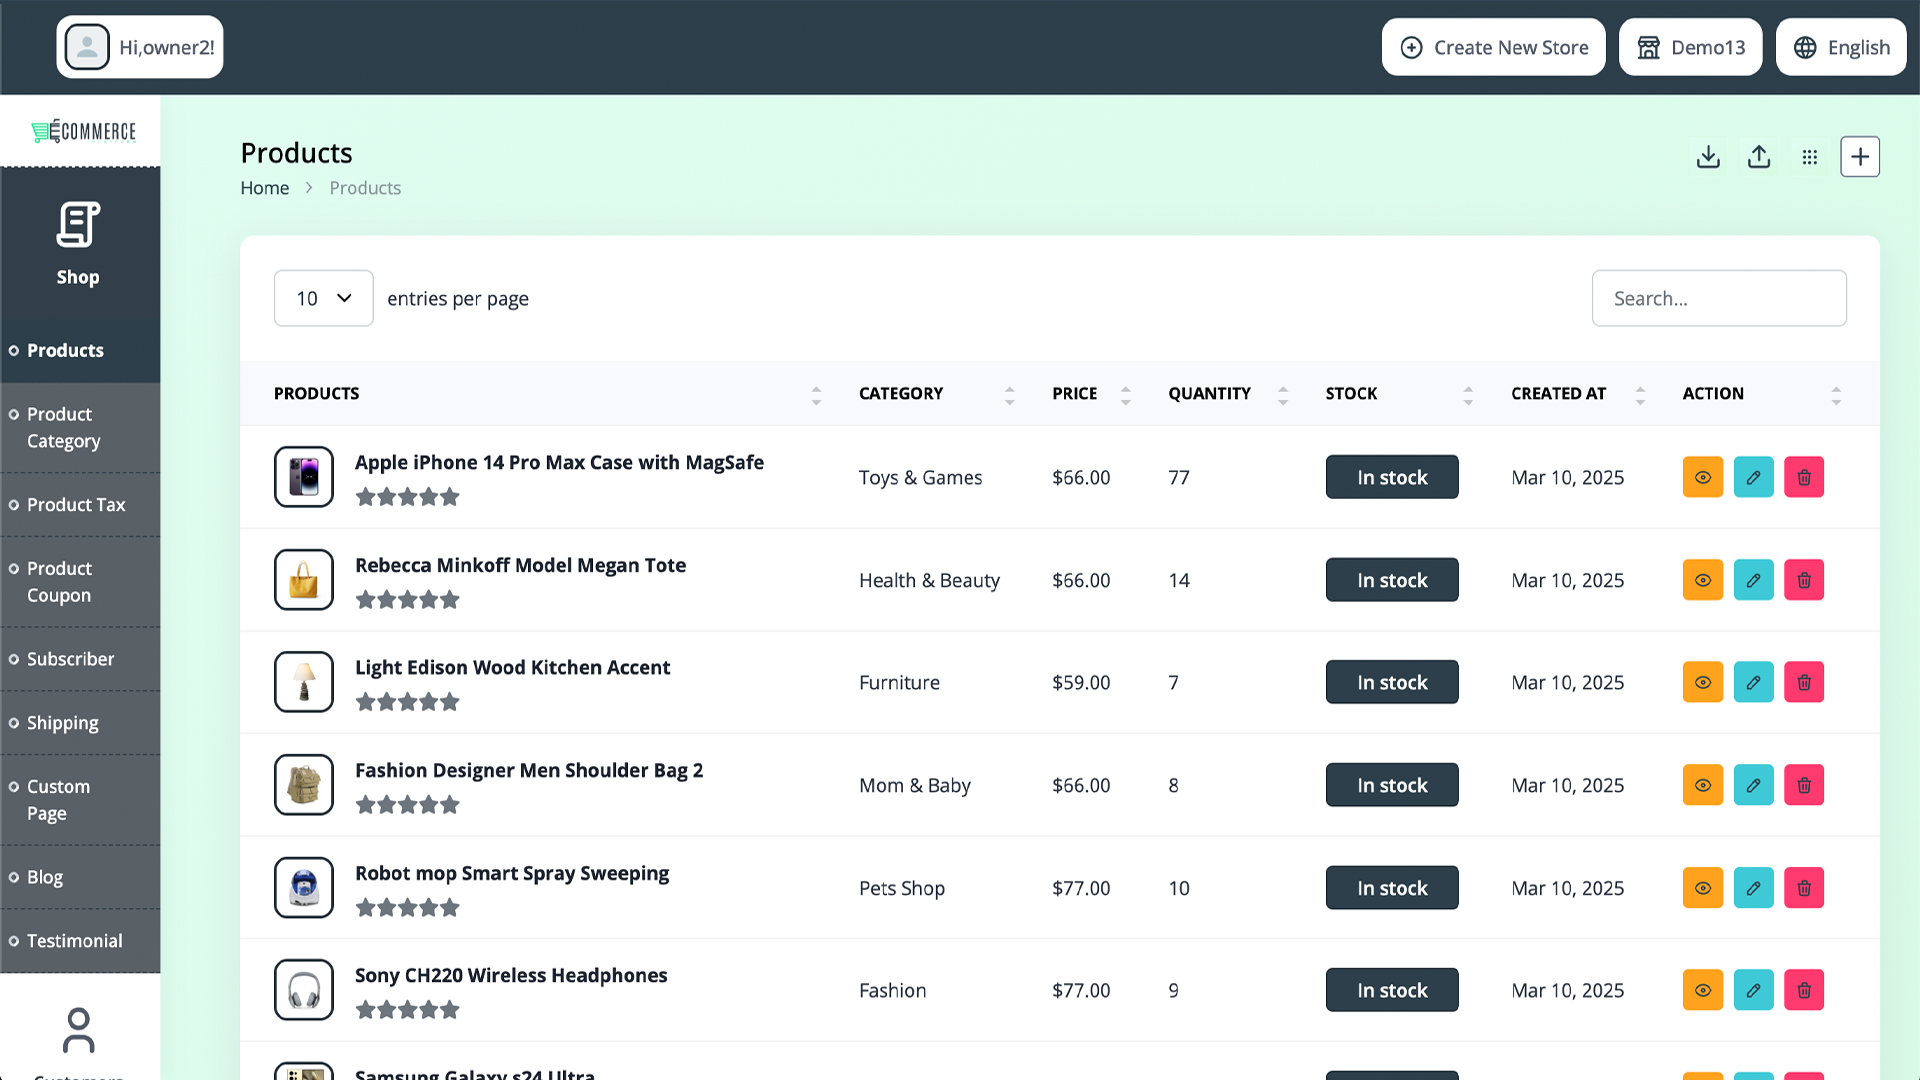1920x1080 pixels.
Task: Click the '$59.00' price cell
Action: click(x=1081, y=682)
